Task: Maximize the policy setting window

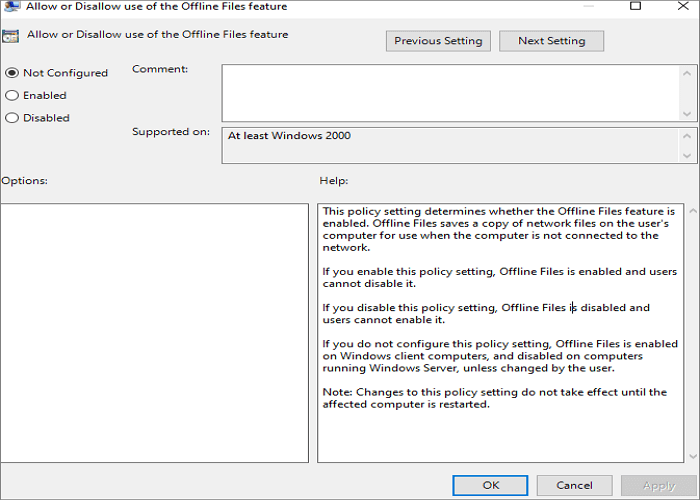Action: coord(636,6)
